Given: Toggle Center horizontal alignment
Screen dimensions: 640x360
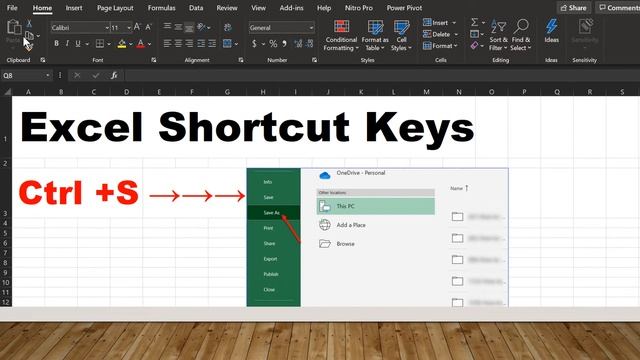Looking at the screenshot, I should (178, 43).
